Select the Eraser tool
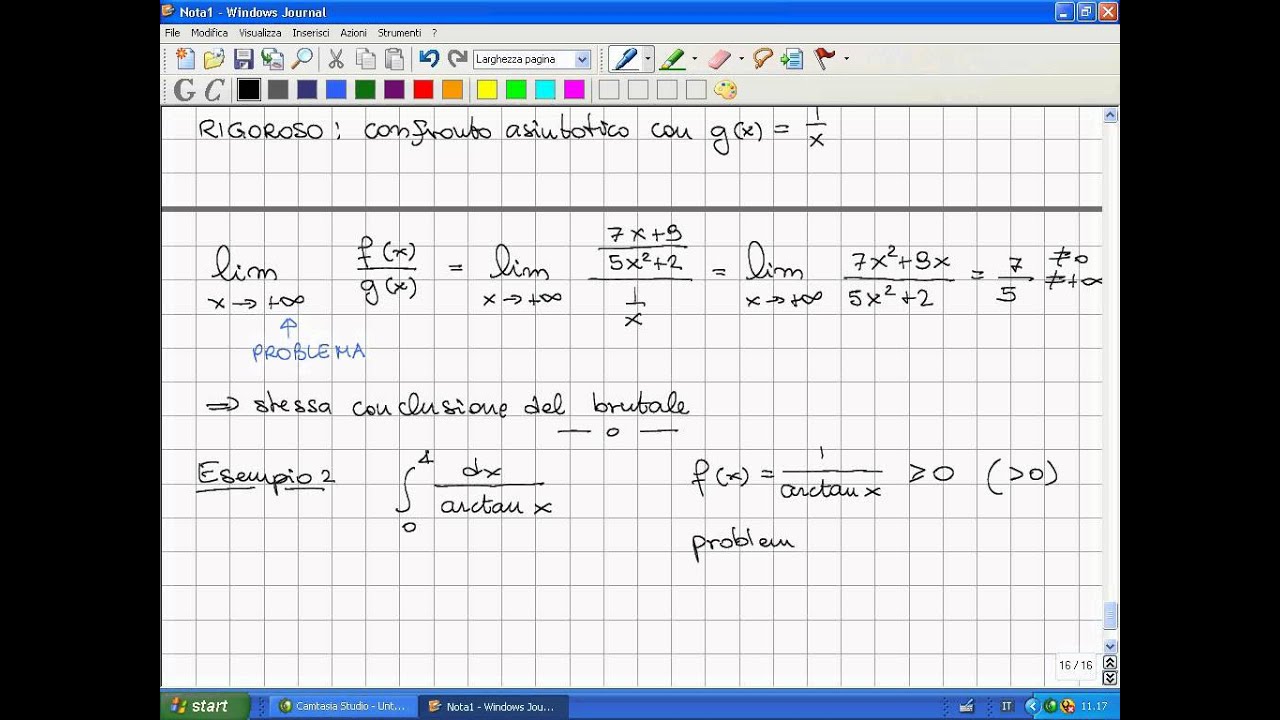Screen dimensions: 1280x720 (x=720, y=59)
